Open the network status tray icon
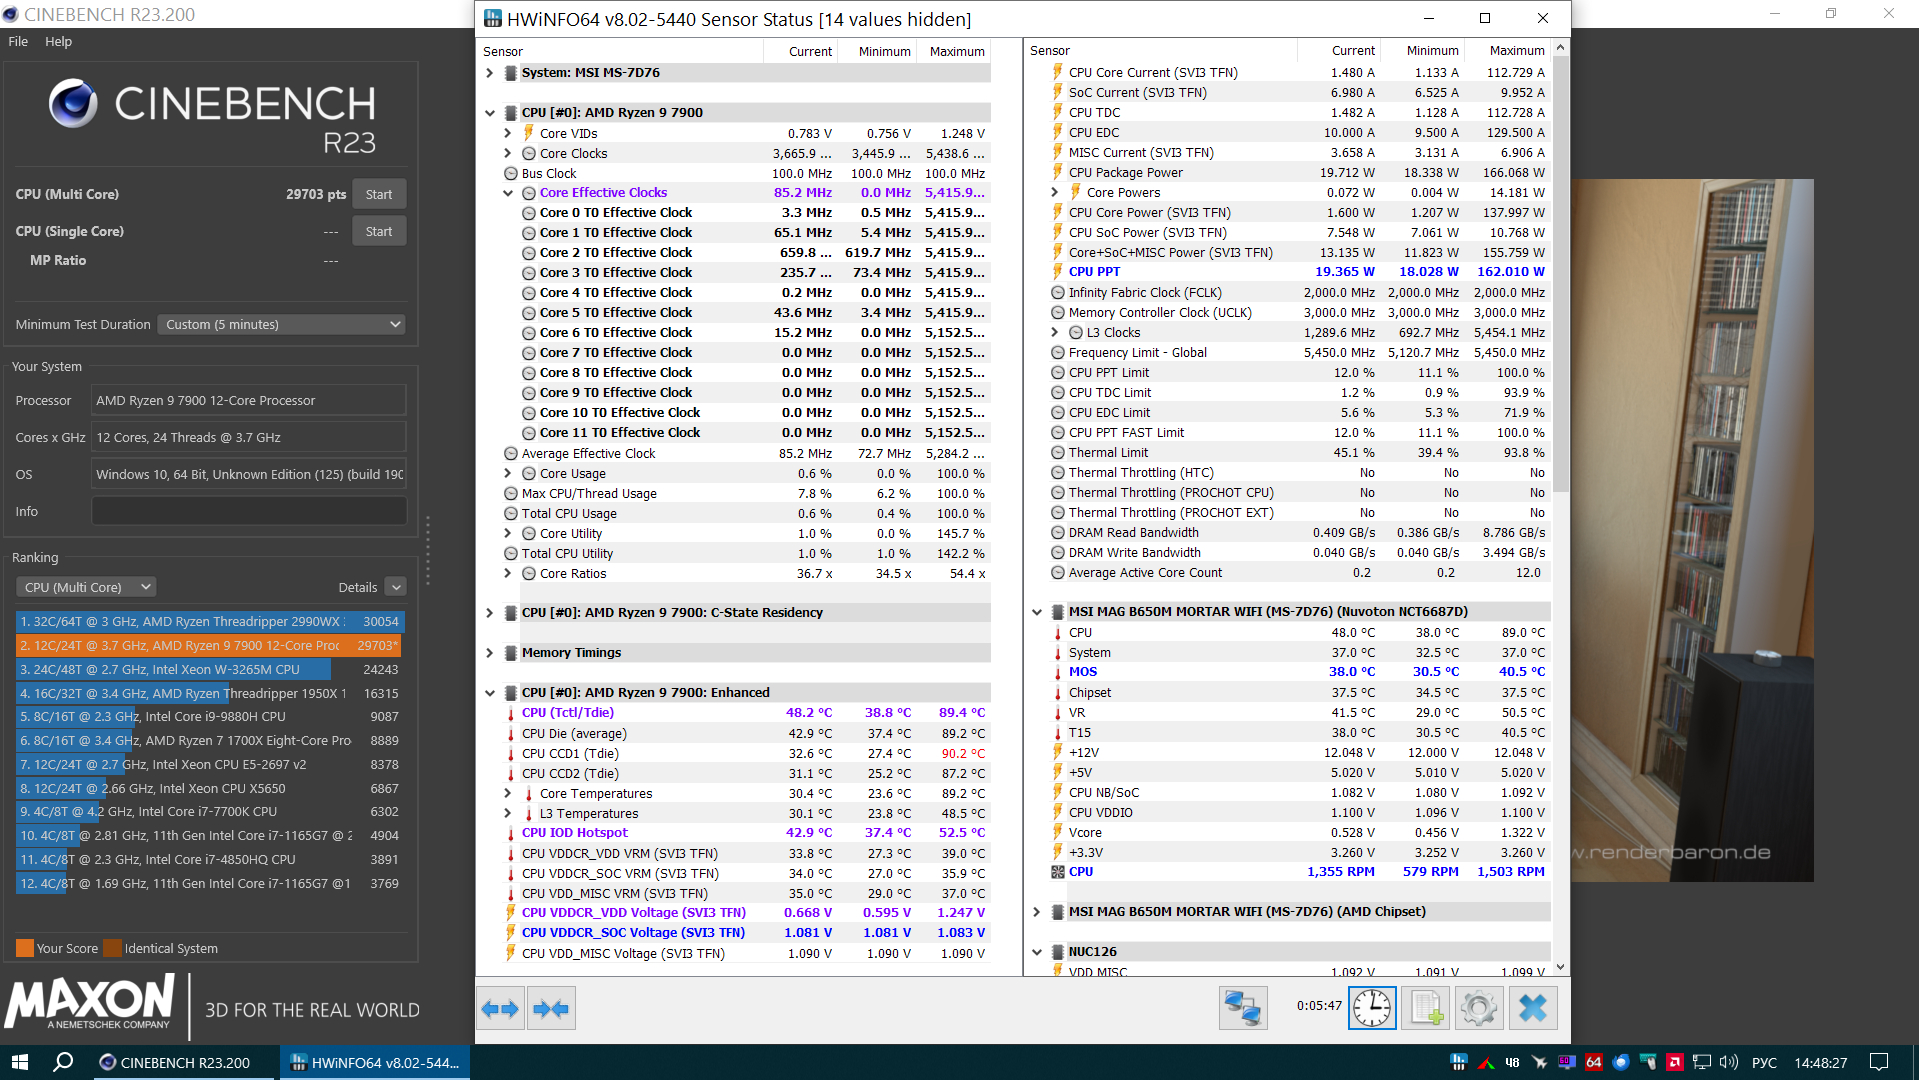The width and height of the screenshot is (1919, 1080). (x=1701, y=1062)
